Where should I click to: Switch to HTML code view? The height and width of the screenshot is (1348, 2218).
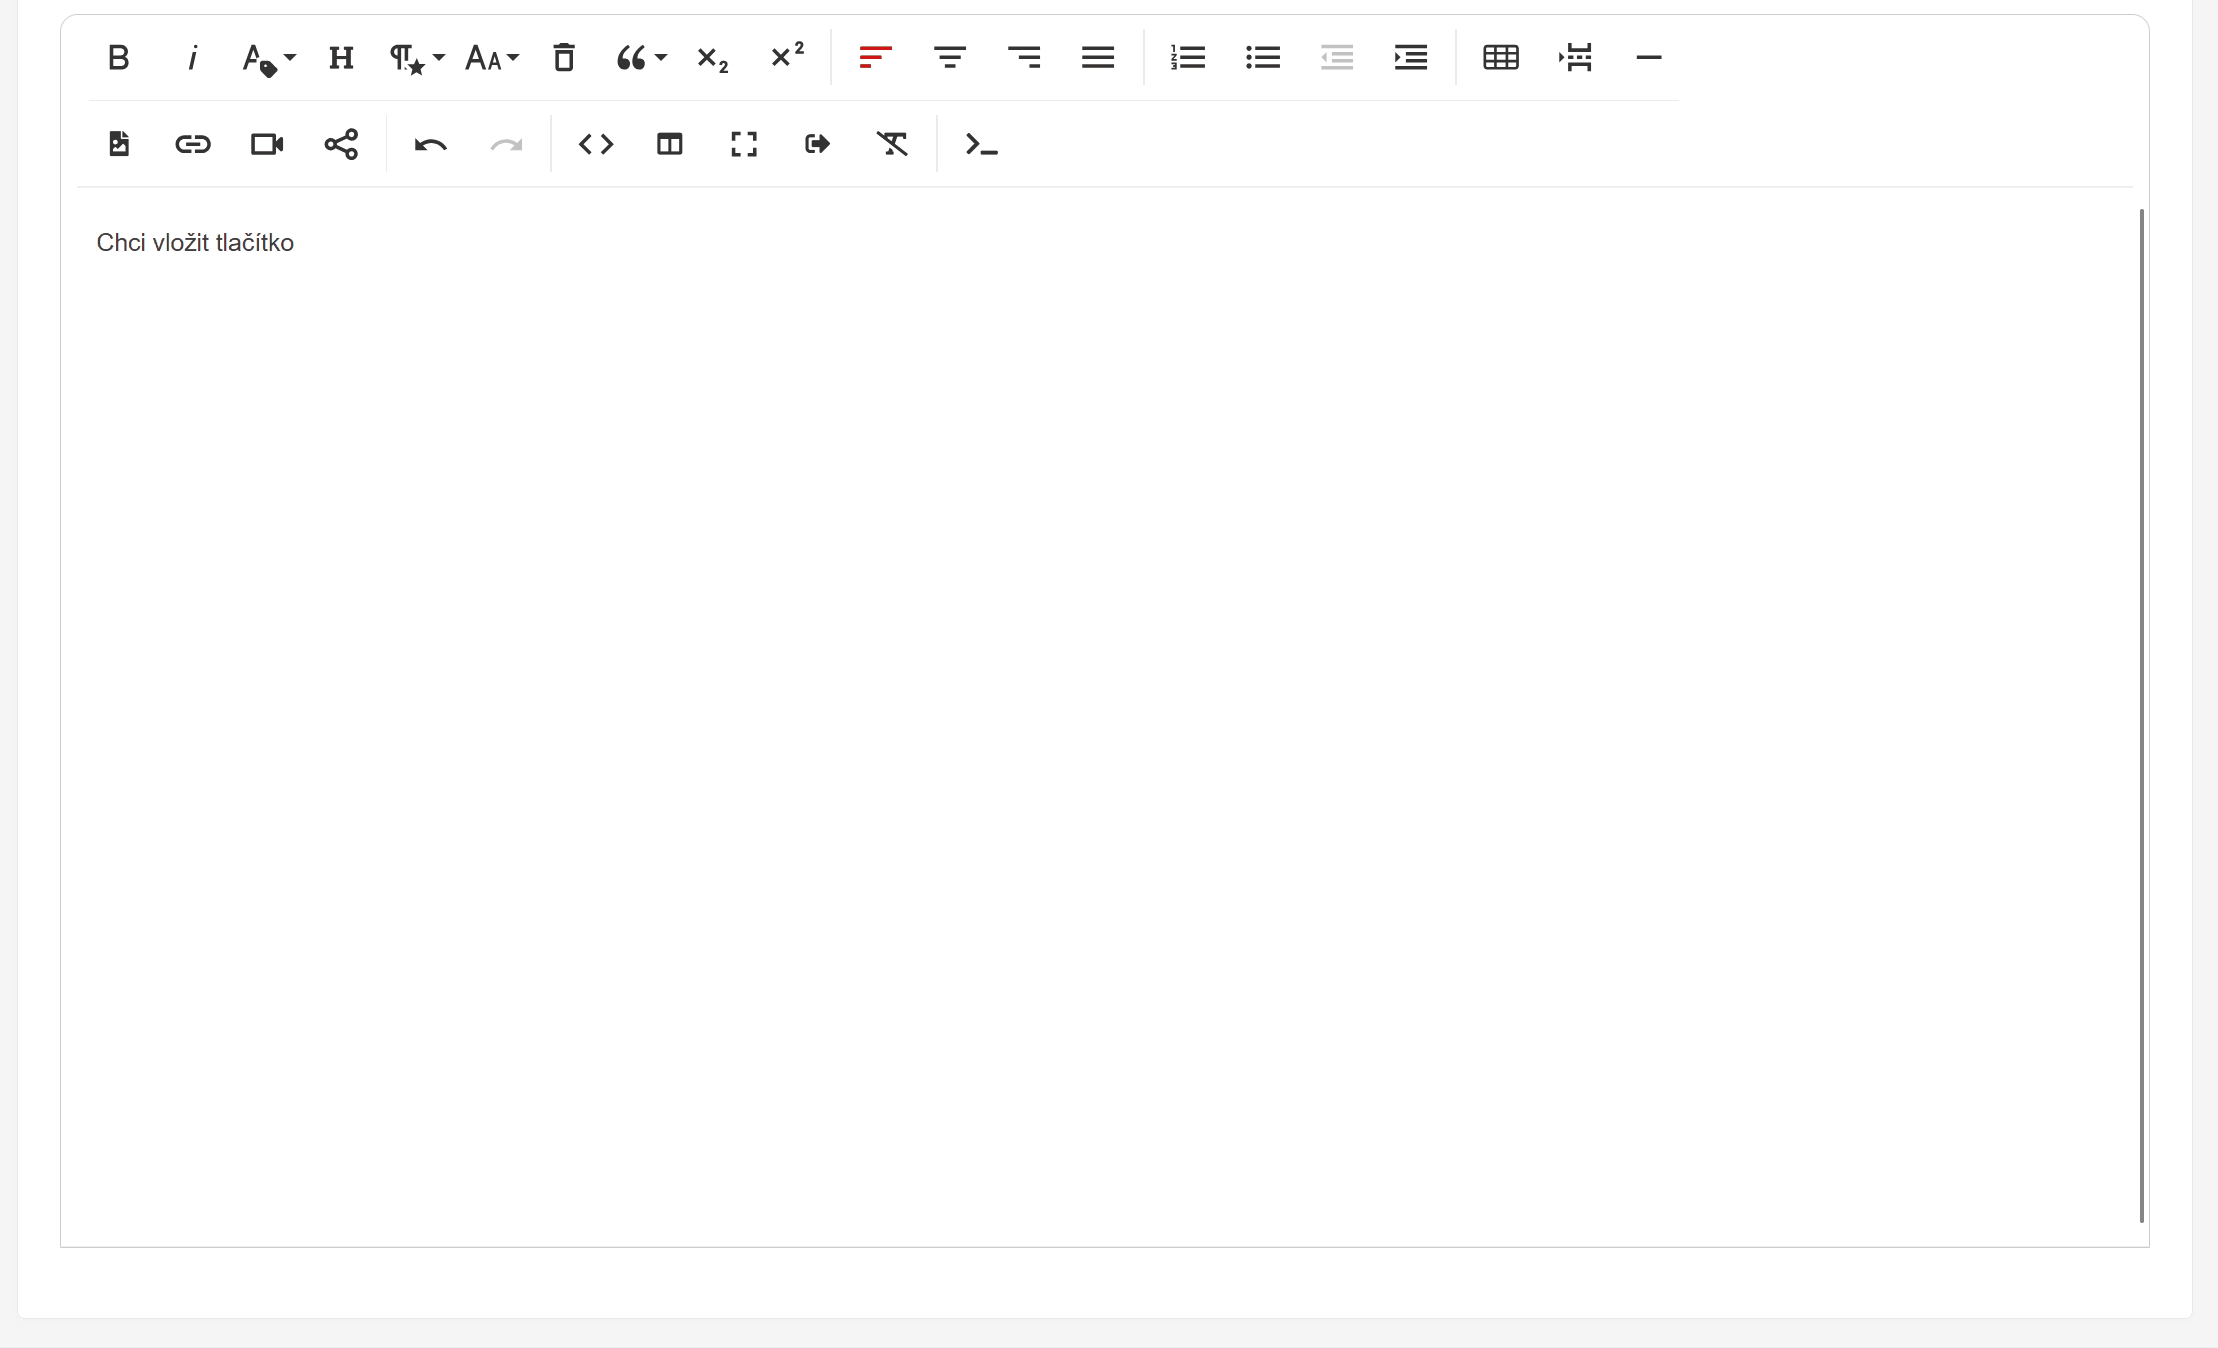(x=596, y=144)
